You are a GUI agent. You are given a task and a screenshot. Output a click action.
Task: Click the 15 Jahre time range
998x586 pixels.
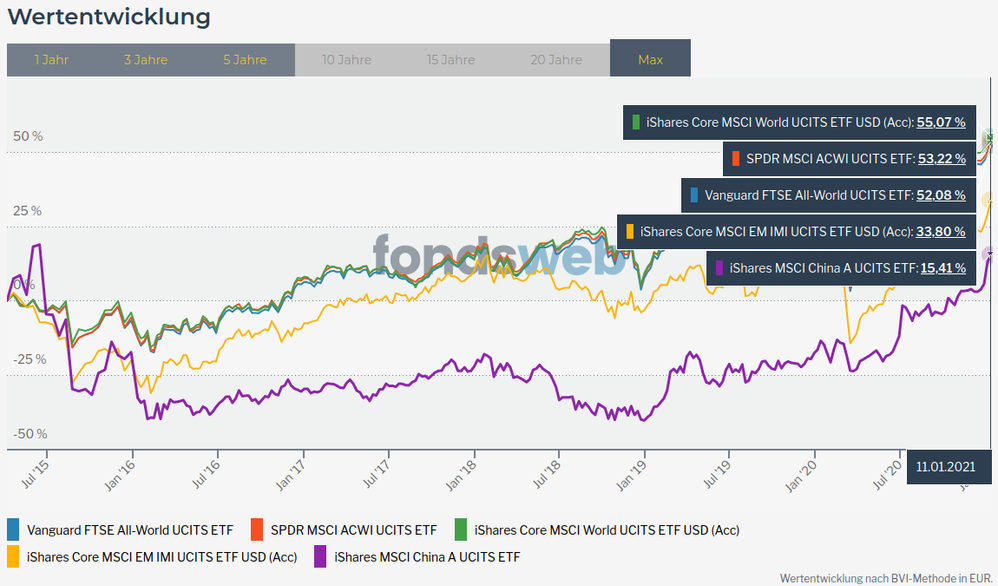451,60
